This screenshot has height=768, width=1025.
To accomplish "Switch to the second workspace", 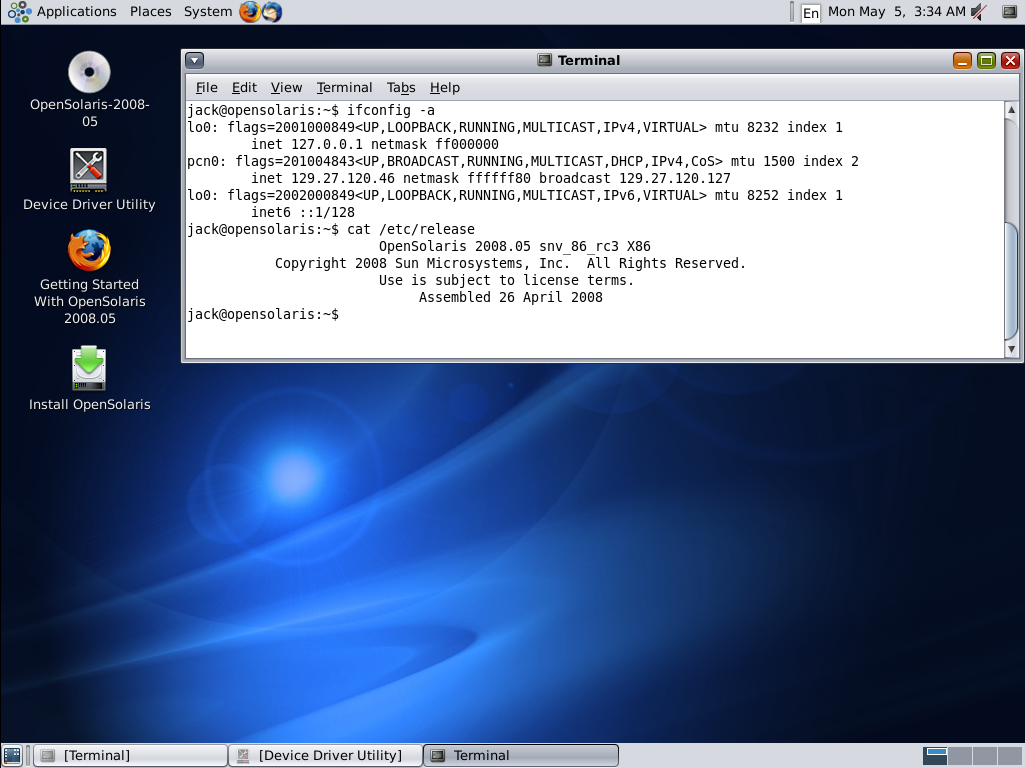I will [x=960, y=756].
